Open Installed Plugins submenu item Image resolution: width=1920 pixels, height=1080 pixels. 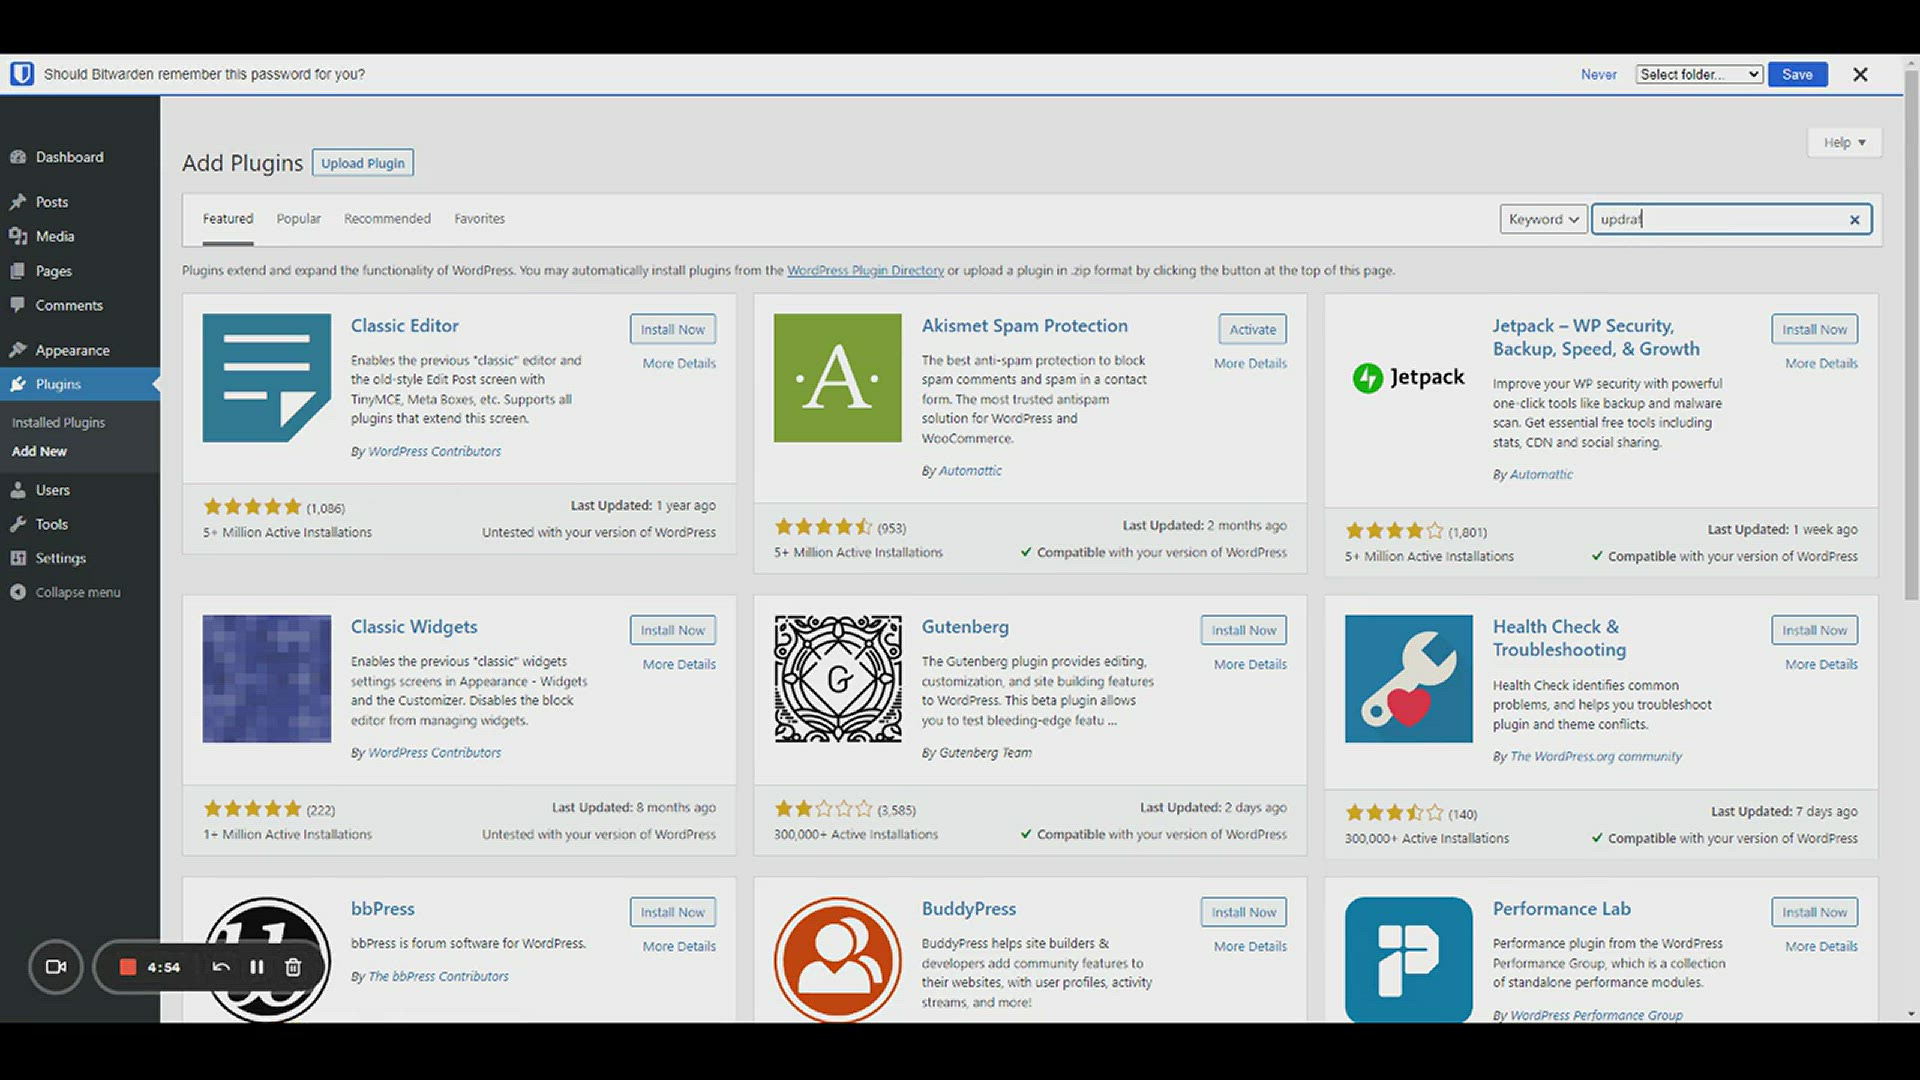[58, 423]
